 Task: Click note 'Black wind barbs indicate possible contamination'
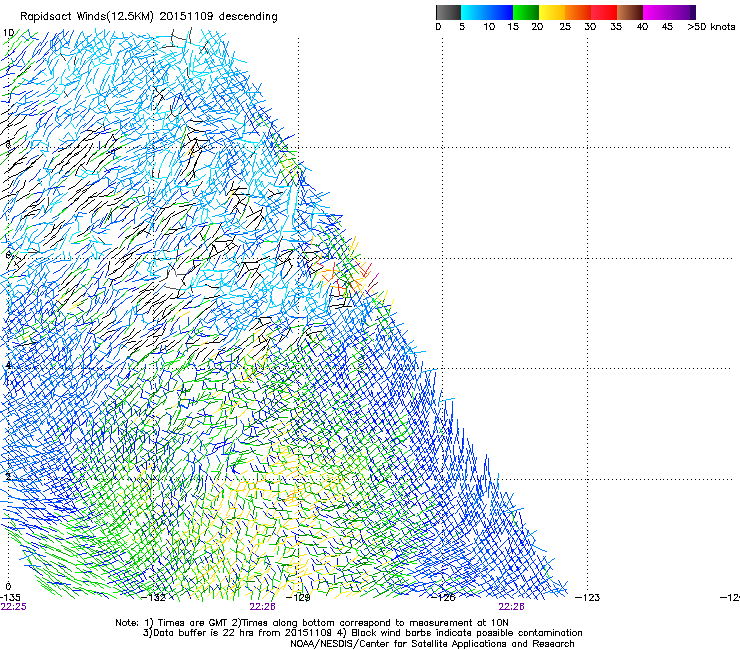(467, 633)
